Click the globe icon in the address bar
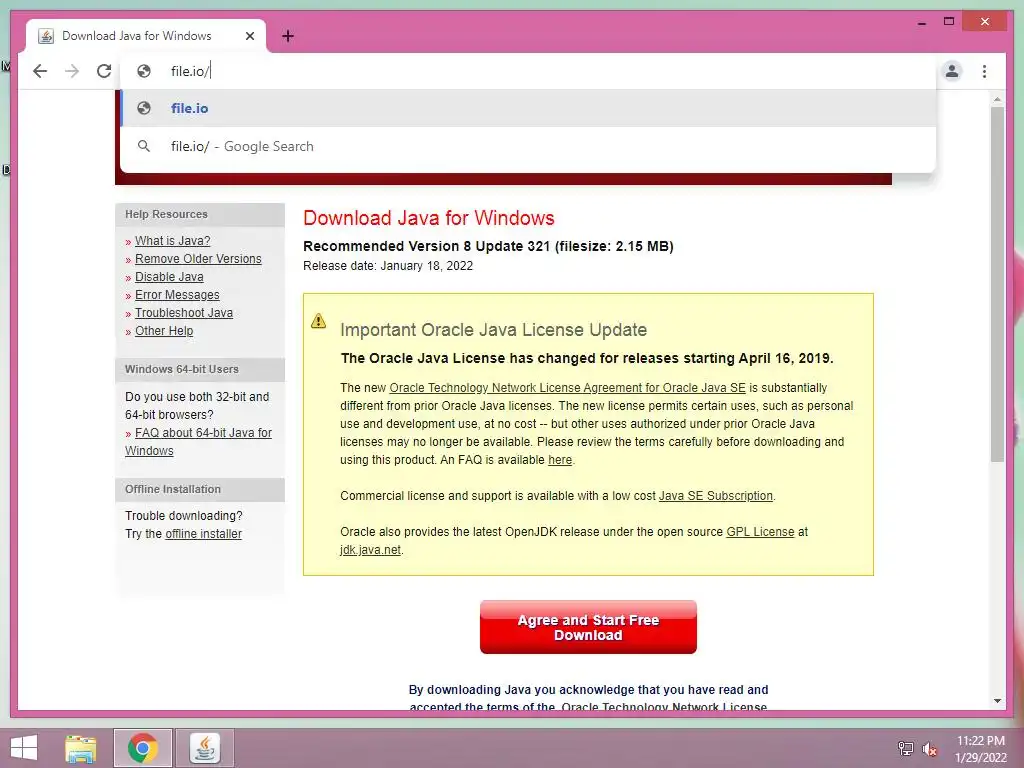The height and width of the screenshot is (768, 1024). pos(144,71)
